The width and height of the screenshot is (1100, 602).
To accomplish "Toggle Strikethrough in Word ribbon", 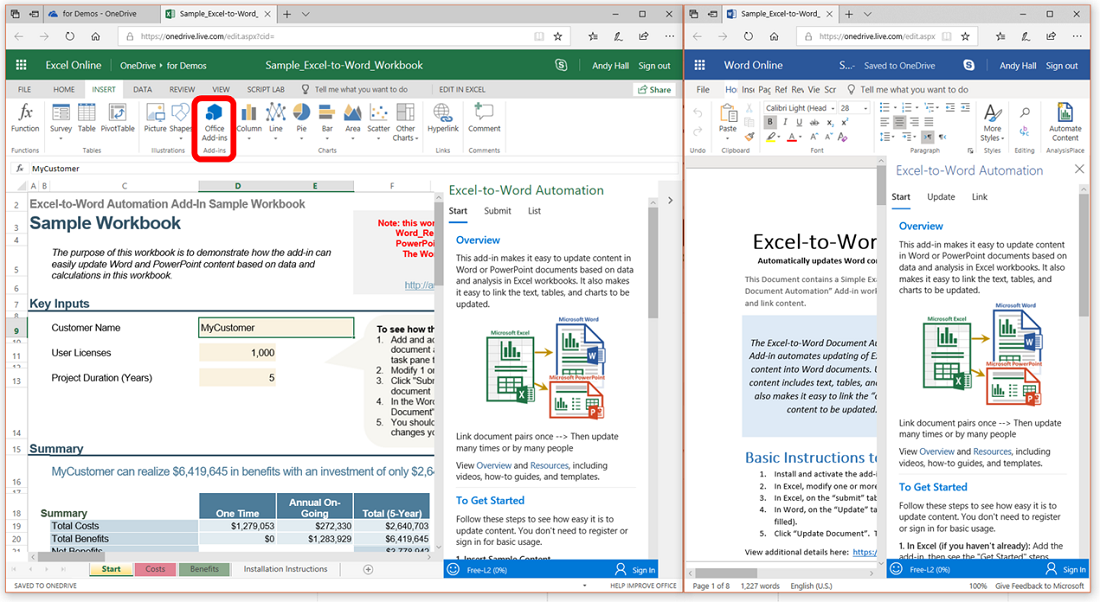I will click(x=814, y=123).
